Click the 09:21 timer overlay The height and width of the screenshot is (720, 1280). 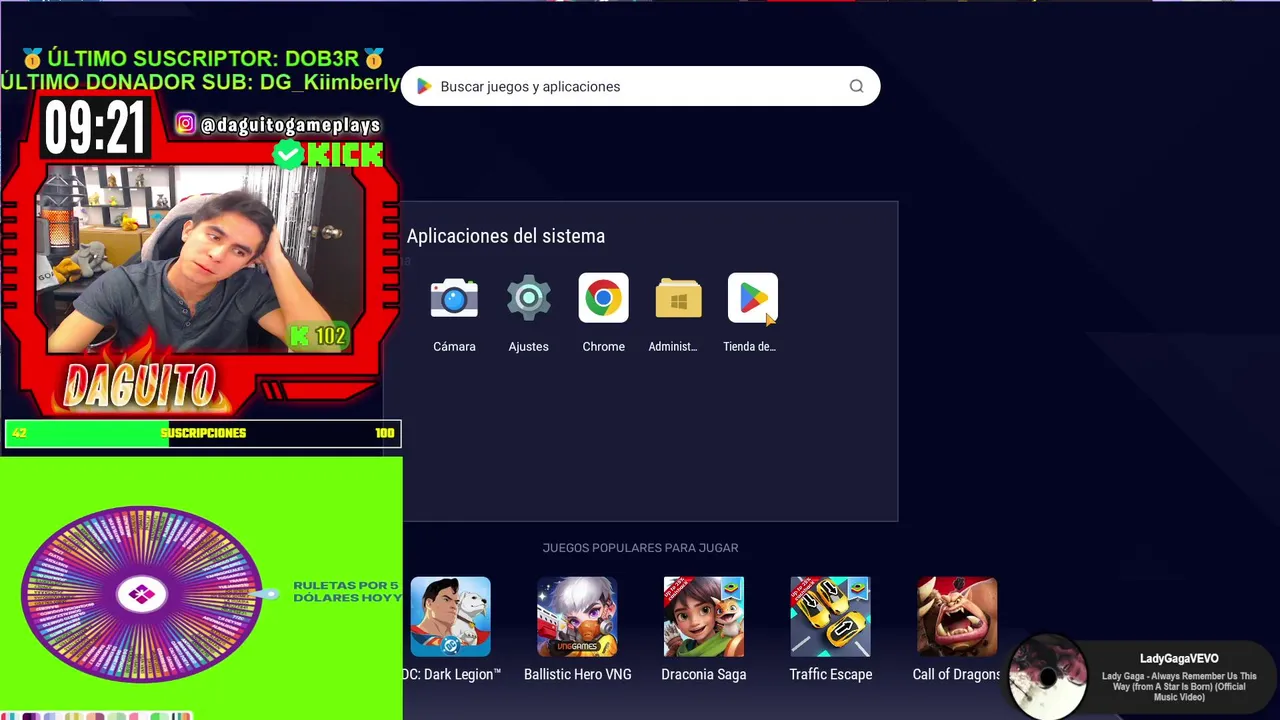click(x=95, y=128)
